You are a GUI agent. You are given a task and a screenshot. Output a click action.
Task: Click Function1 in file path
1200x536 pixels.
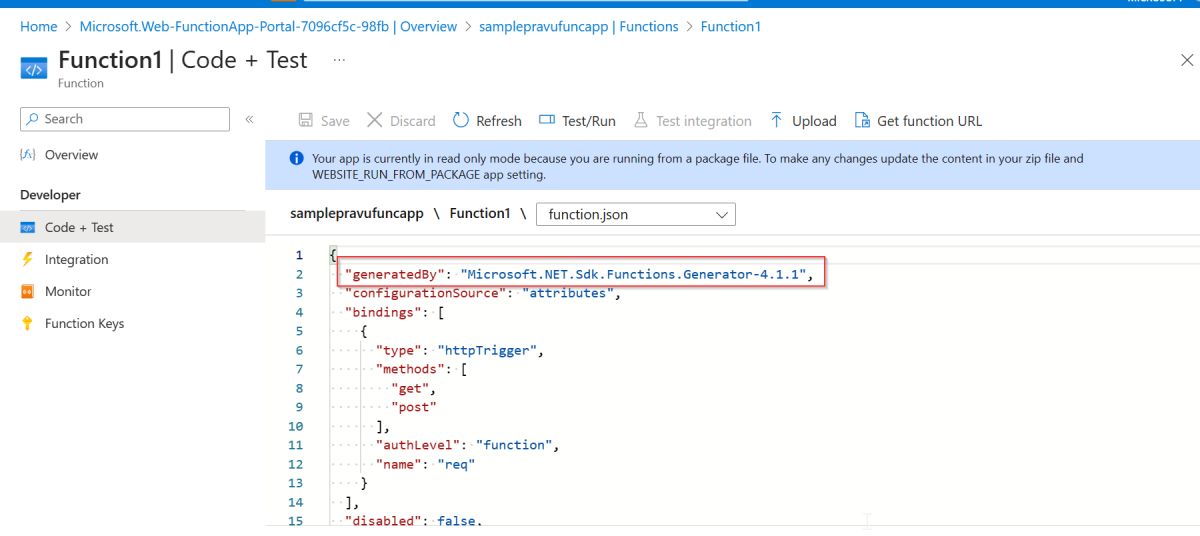[x=480, y=213]
